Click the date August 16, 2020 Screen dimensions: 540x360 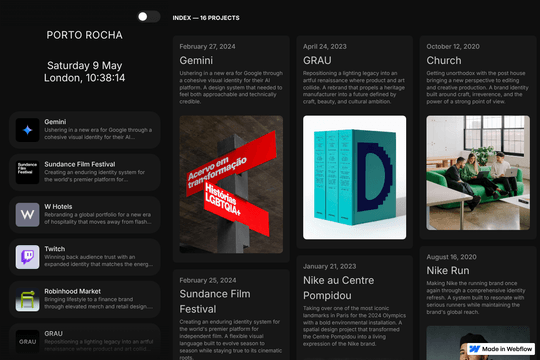(x=451, y=257)
